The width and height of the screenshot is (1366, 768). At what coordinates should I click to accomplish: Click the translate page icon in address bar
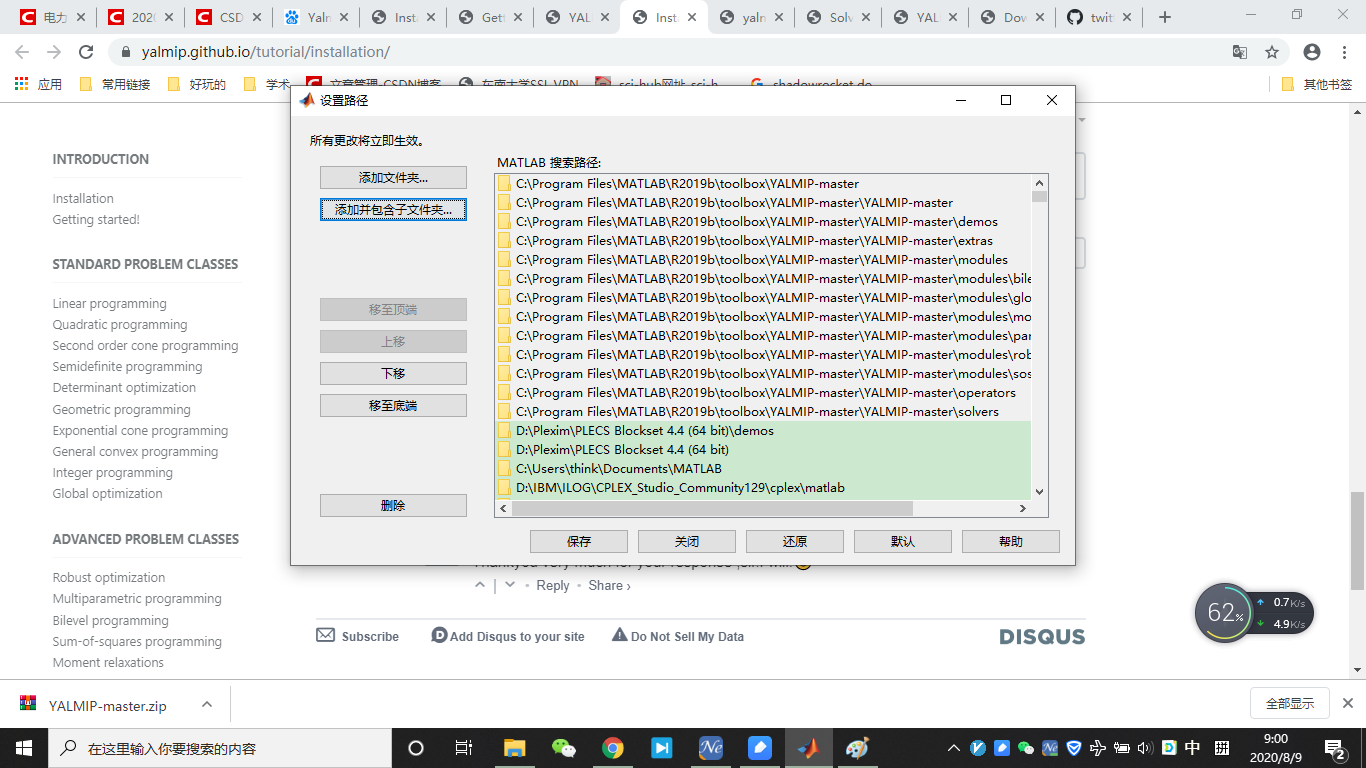pyautogui.click(x=1240, y=52)
